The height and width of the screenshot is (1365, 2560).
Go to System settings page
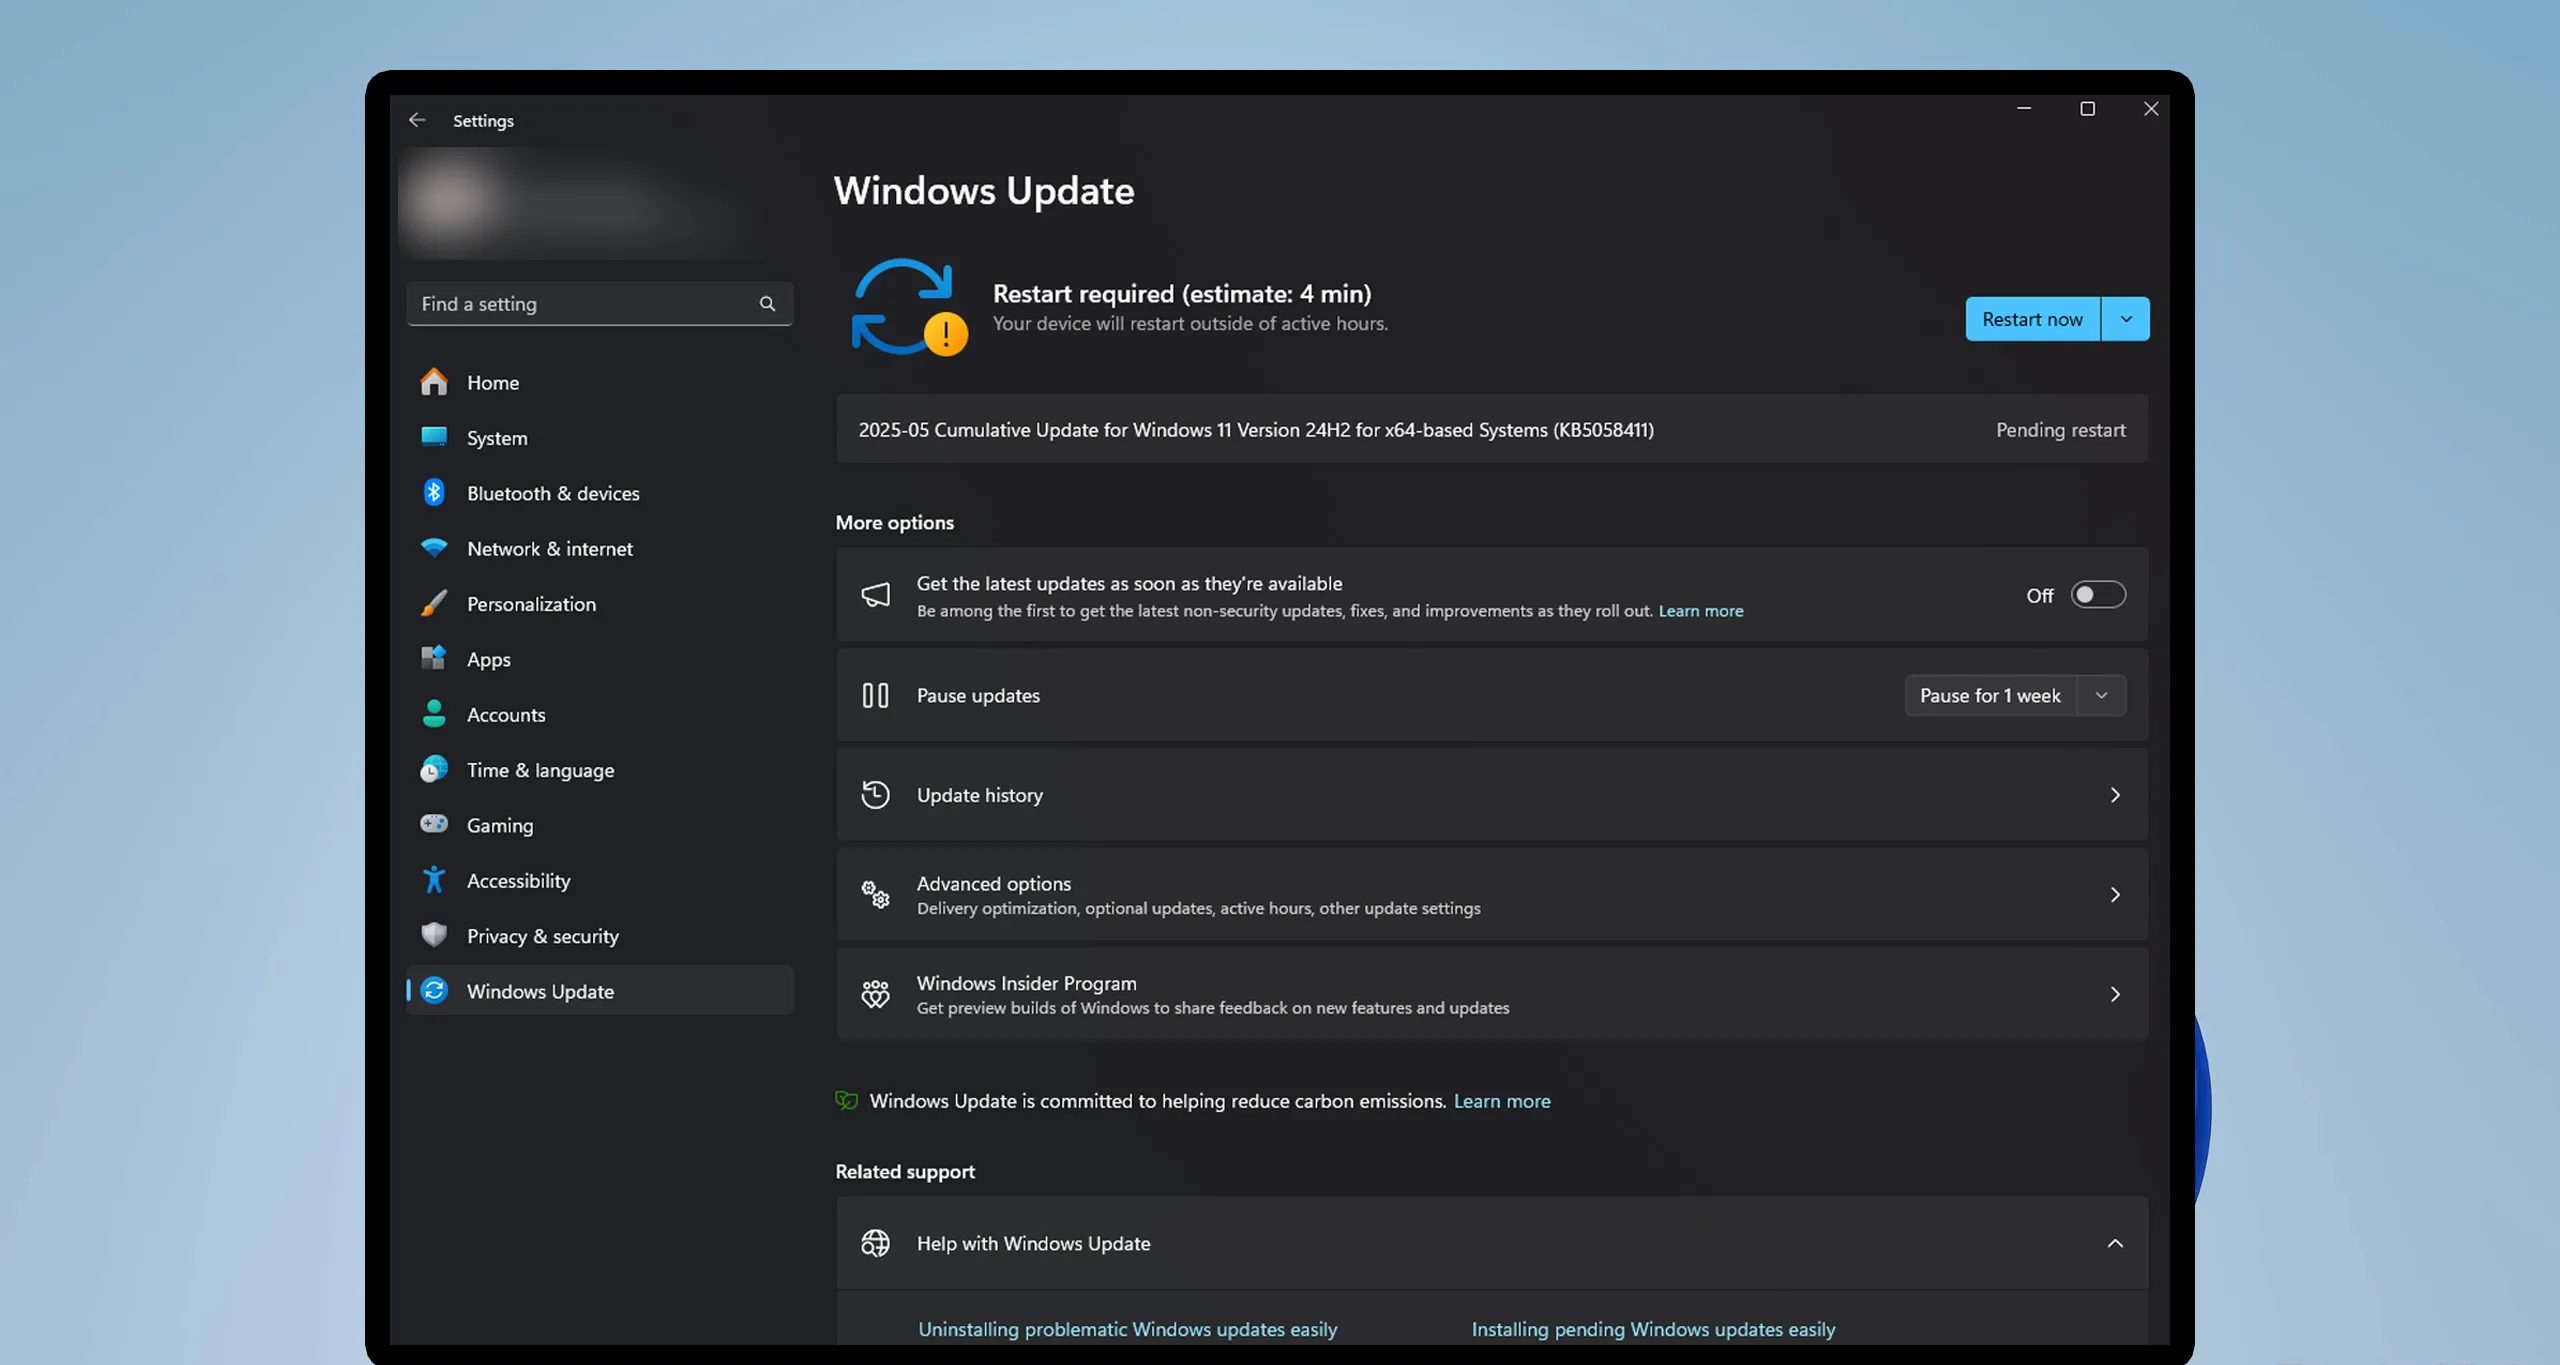pyautogui.click(x=497, y=437)
